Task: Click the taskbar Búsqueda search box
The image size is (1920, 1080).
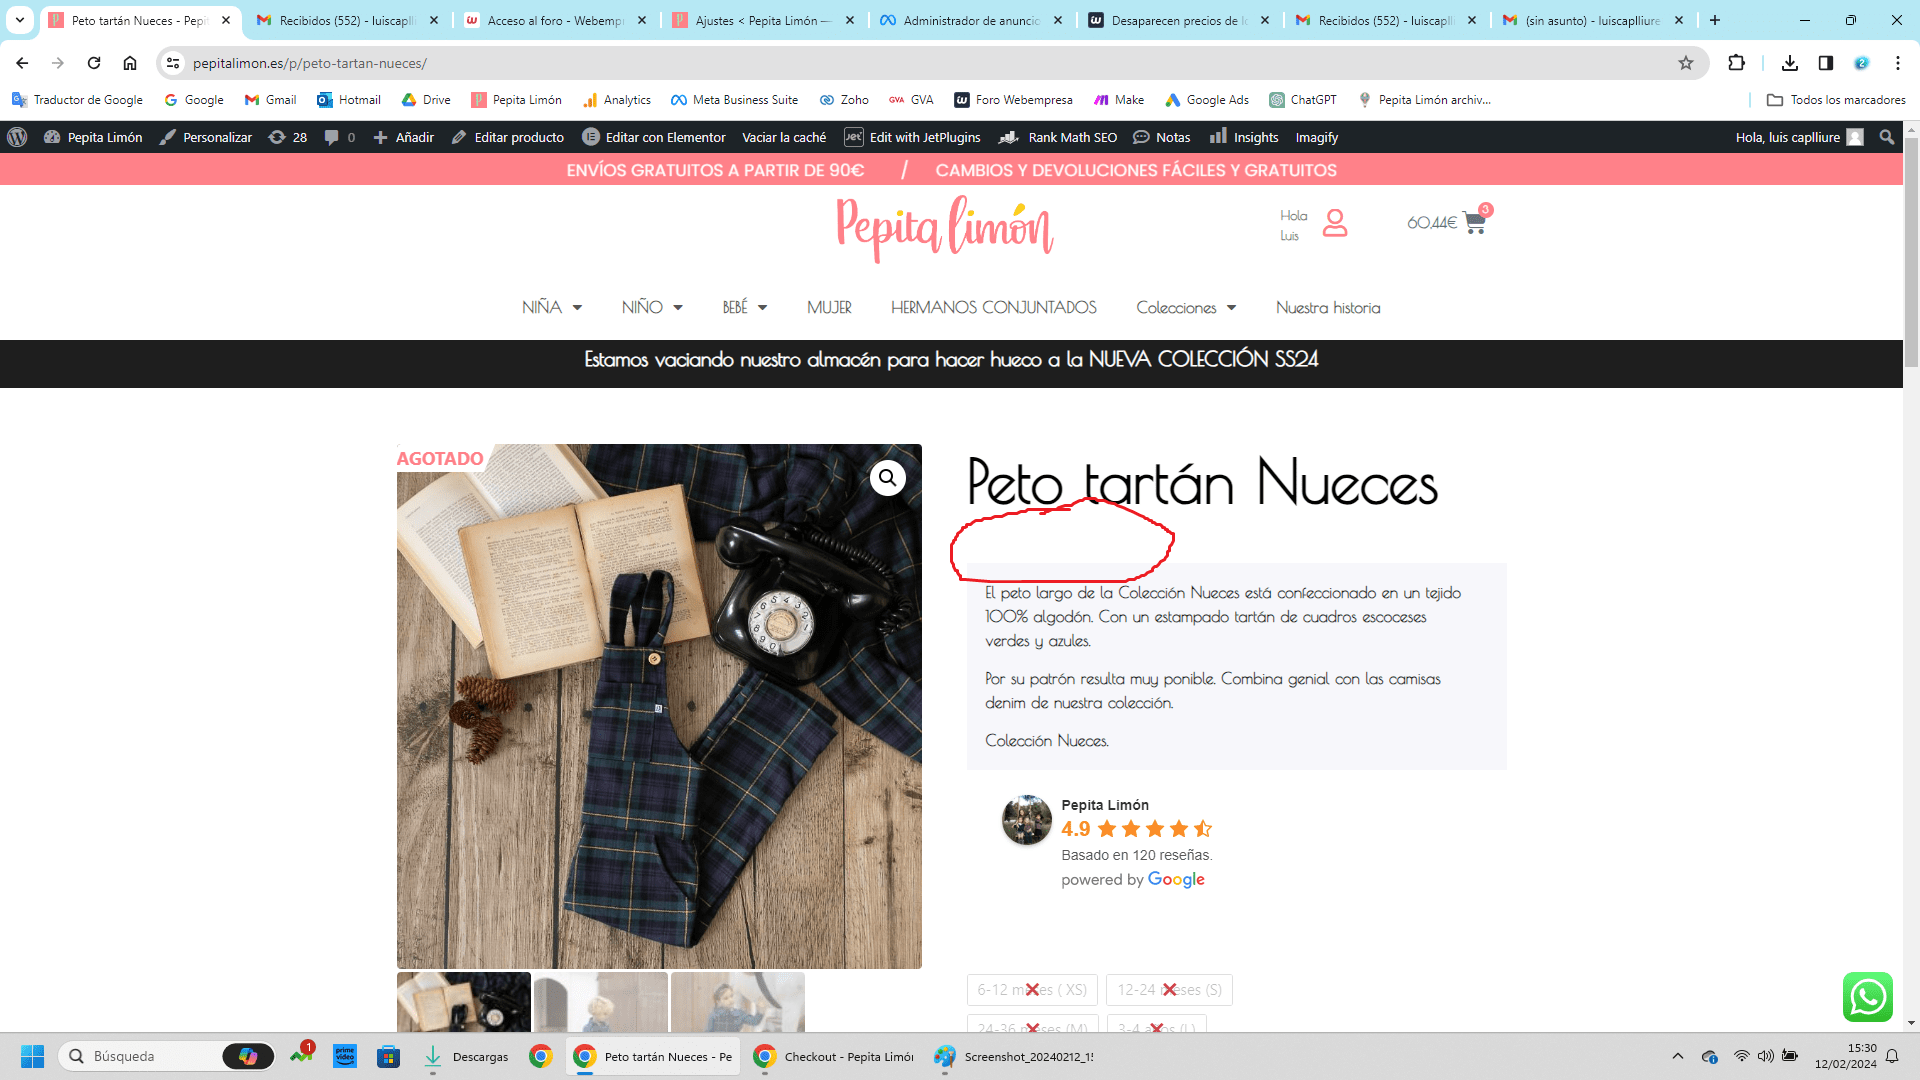Action: 166,1056
